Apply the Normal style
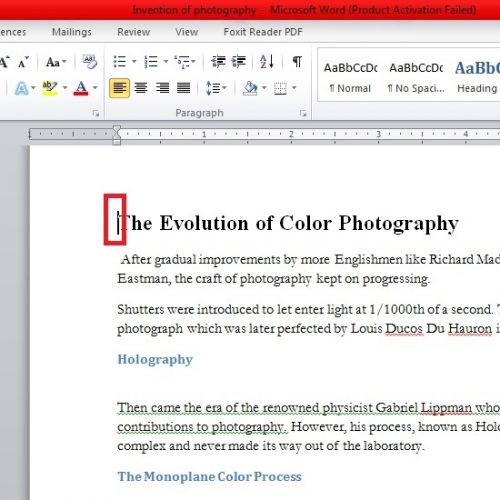 click(350, 78)
